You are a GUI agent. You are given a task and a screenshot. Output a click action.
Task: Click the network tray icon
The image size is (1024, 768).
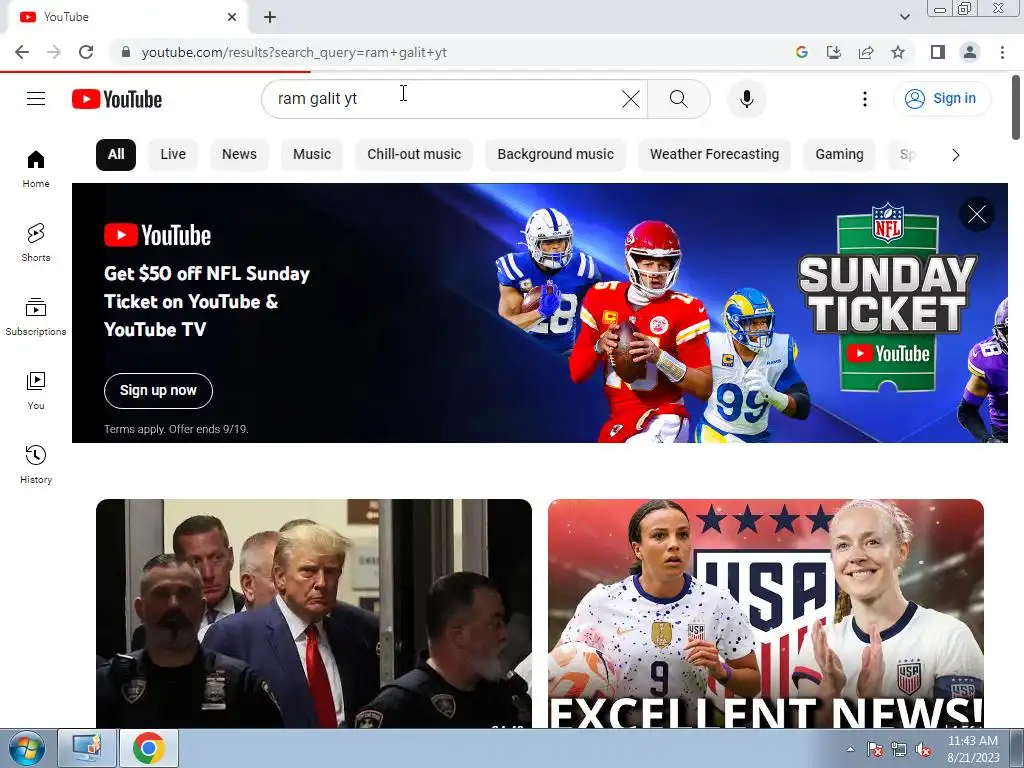click(x=899, y=750)
